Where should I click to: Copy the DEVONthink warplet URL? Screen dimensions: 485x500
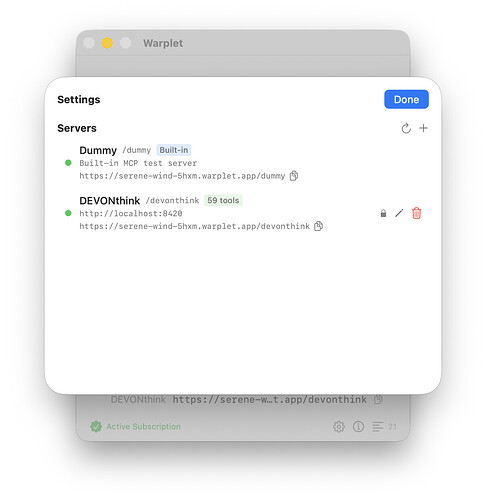[x=318, y=226]
